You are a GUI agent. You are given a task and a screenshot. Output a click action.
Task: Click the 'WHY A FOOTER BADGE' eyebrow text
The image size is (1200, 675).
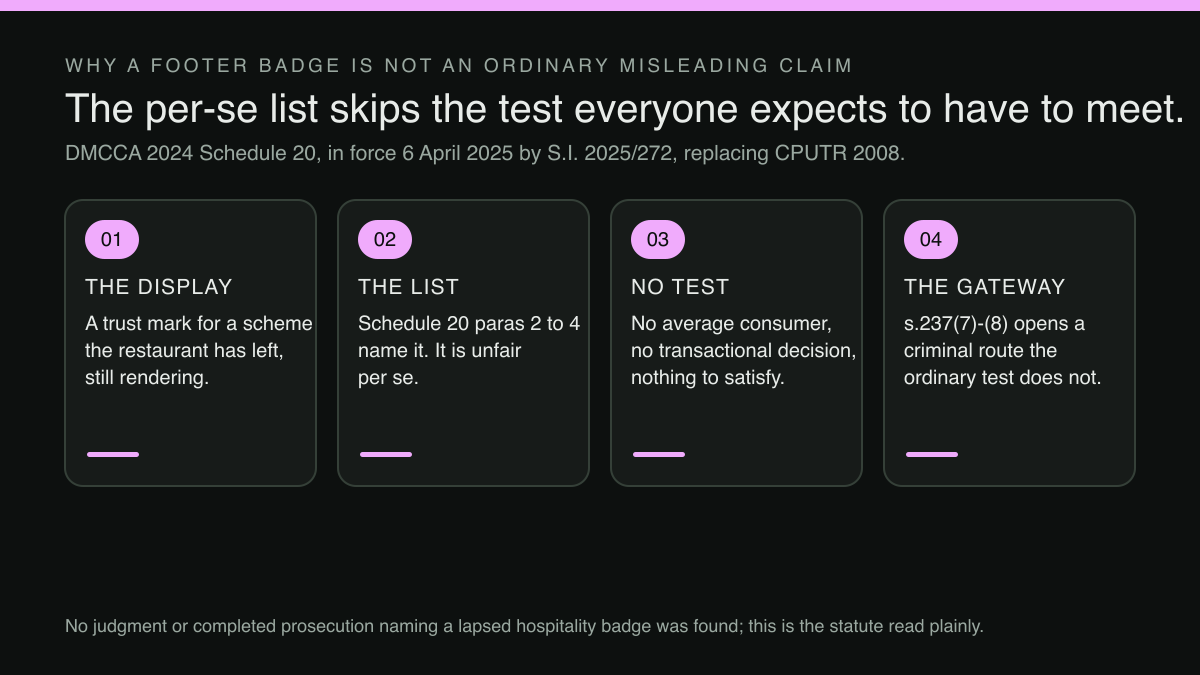pyautogui.click(x=459, y=66)
